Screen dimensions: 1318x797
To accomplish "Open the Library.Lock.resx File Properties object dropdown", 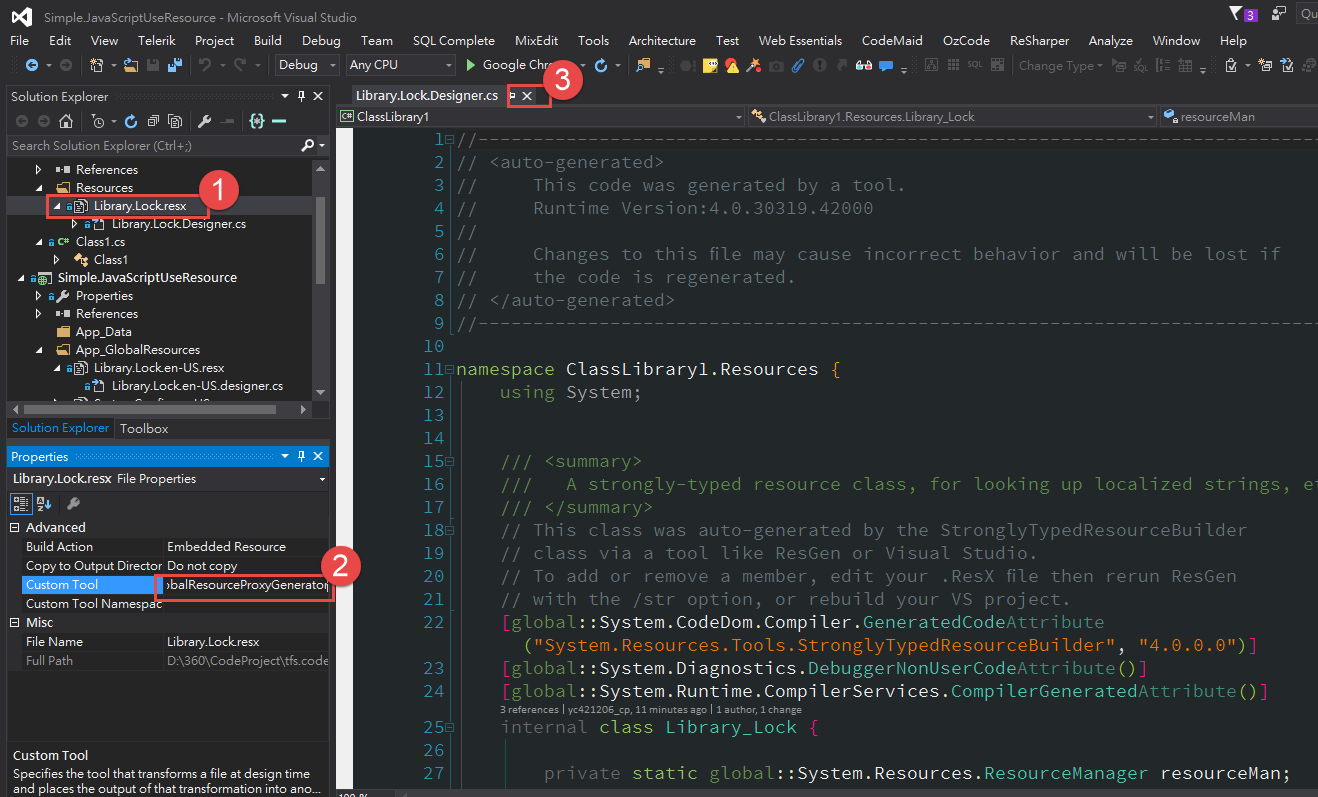I will click(x=168, y=479).
